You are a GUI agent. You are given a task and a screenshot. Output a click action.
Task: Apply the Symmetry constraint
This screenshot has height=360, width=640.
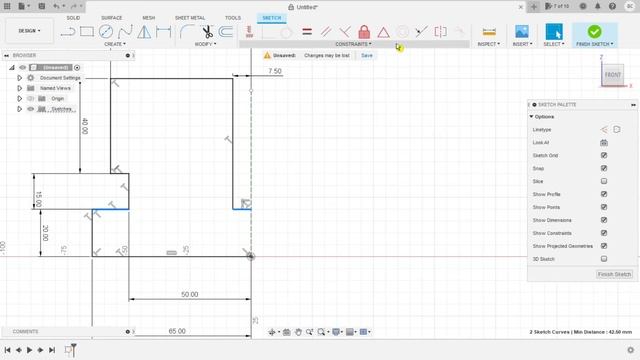pyautogui.click(x=440, y=31)
